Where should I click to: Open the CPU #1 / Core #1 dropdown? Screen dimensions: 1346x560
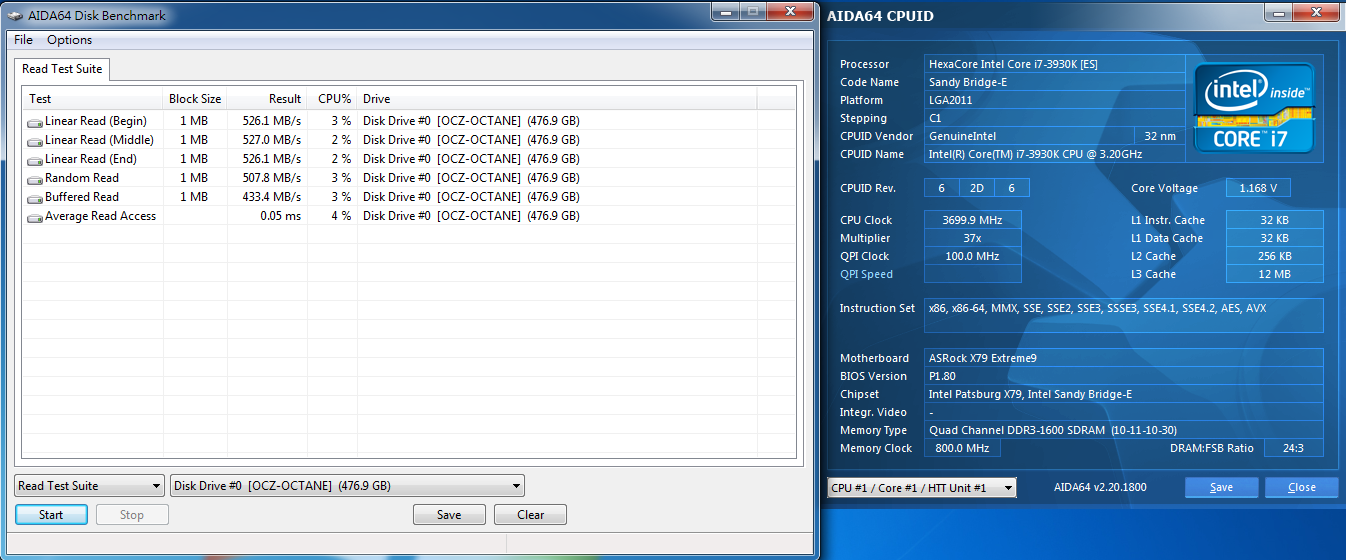tap(922, 488)
